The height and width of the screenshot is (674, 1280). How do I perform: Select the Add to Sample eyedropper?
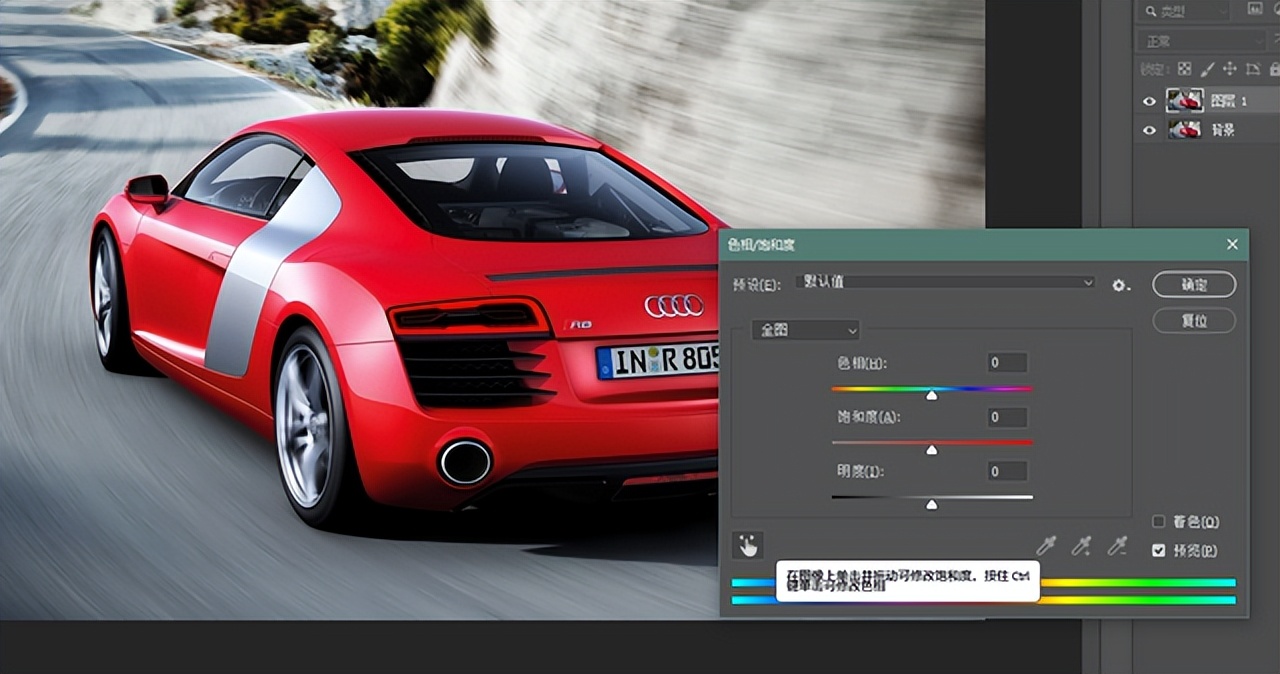1081,545
